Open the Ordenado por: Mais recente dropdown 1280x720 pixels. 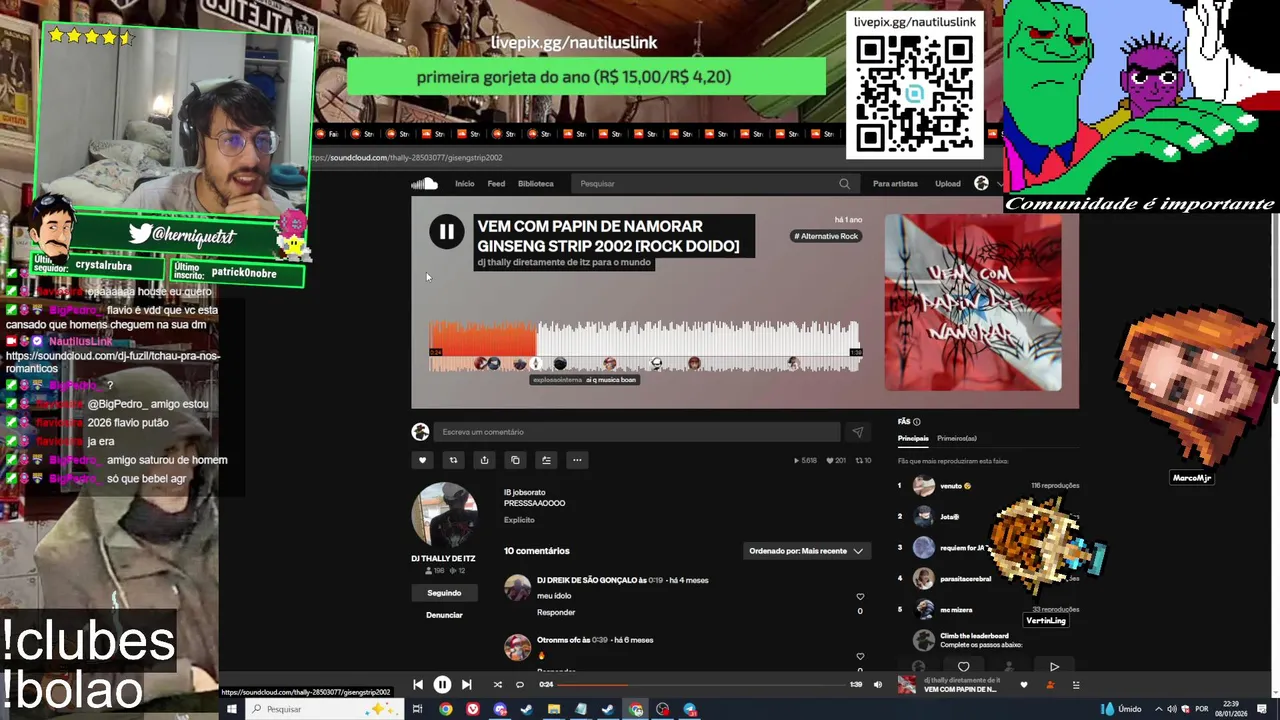coord(806,551)
